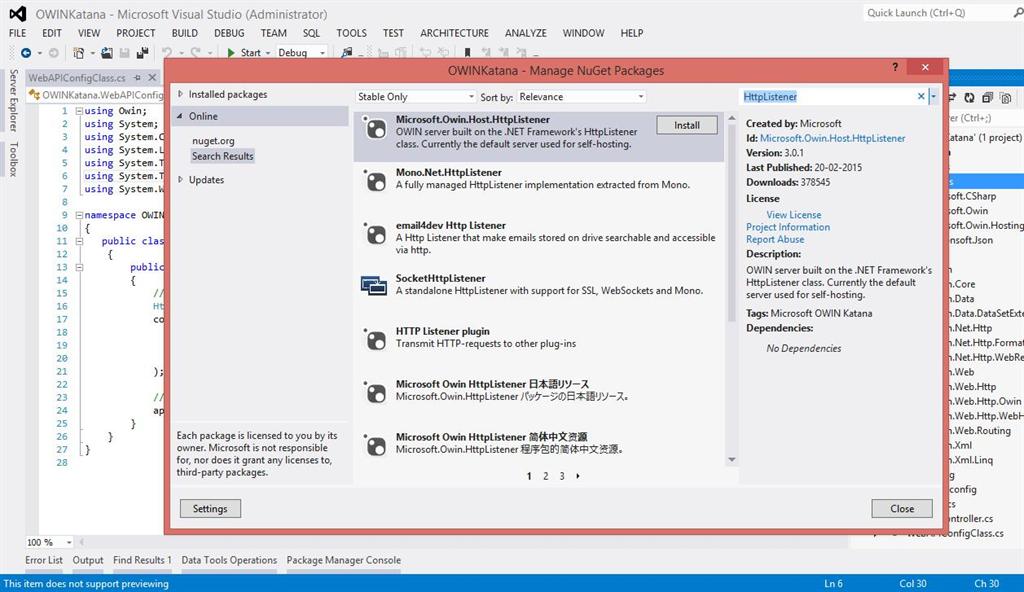This screenshot has height=592, width=1024.
Task: Install the Microsoft.Owin.Host.HttpListener package
Action: (686, 125)
